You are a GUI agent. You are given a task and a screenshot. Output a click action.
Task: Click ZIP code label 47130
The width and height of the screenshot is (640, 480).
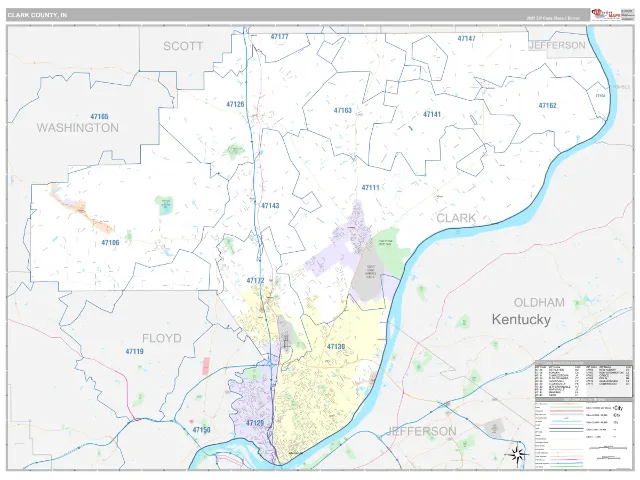(x=336, y=347)
